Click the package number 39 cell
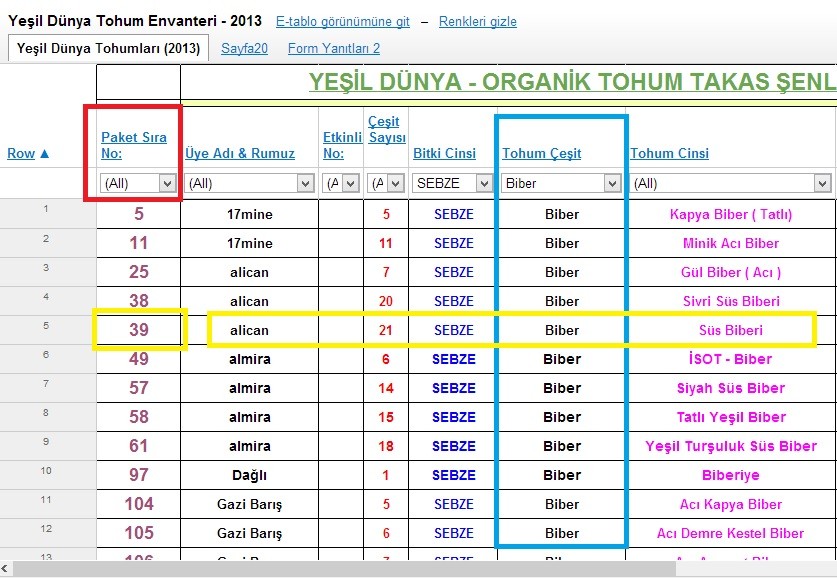This screenshot has width=837, height=578. (x=138, y=330)
